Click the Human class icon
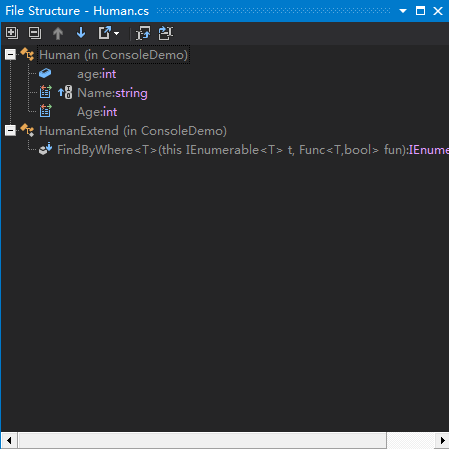Screen dimensions: 449x449 tap(27, 54)
